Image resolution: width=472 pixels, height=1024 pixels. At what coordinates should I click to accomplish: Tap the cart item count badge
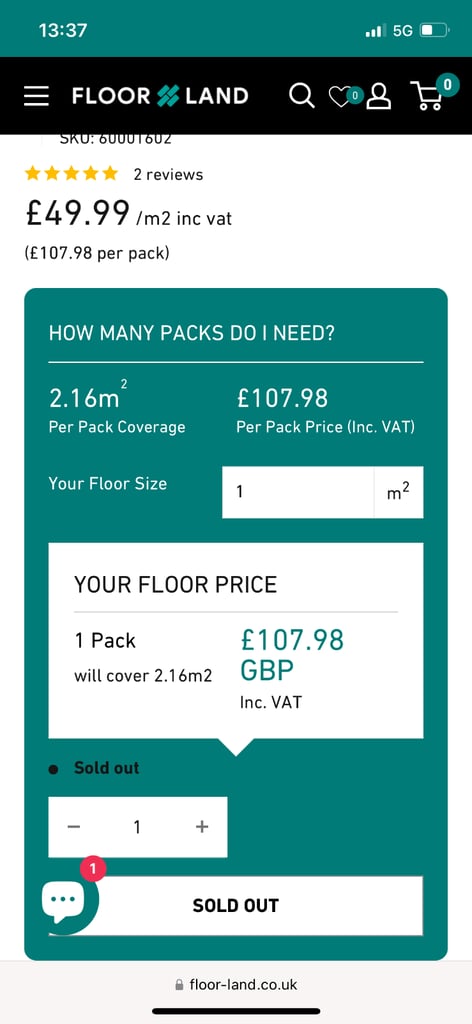[447, 84]
